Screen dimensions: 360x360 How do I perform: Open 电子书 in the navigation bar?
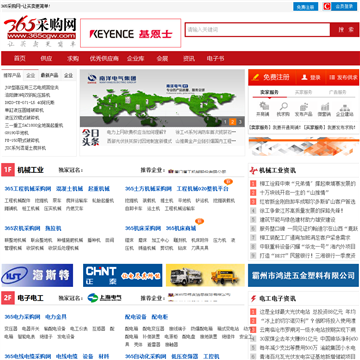pyautogui.click(x=215, y=59)
